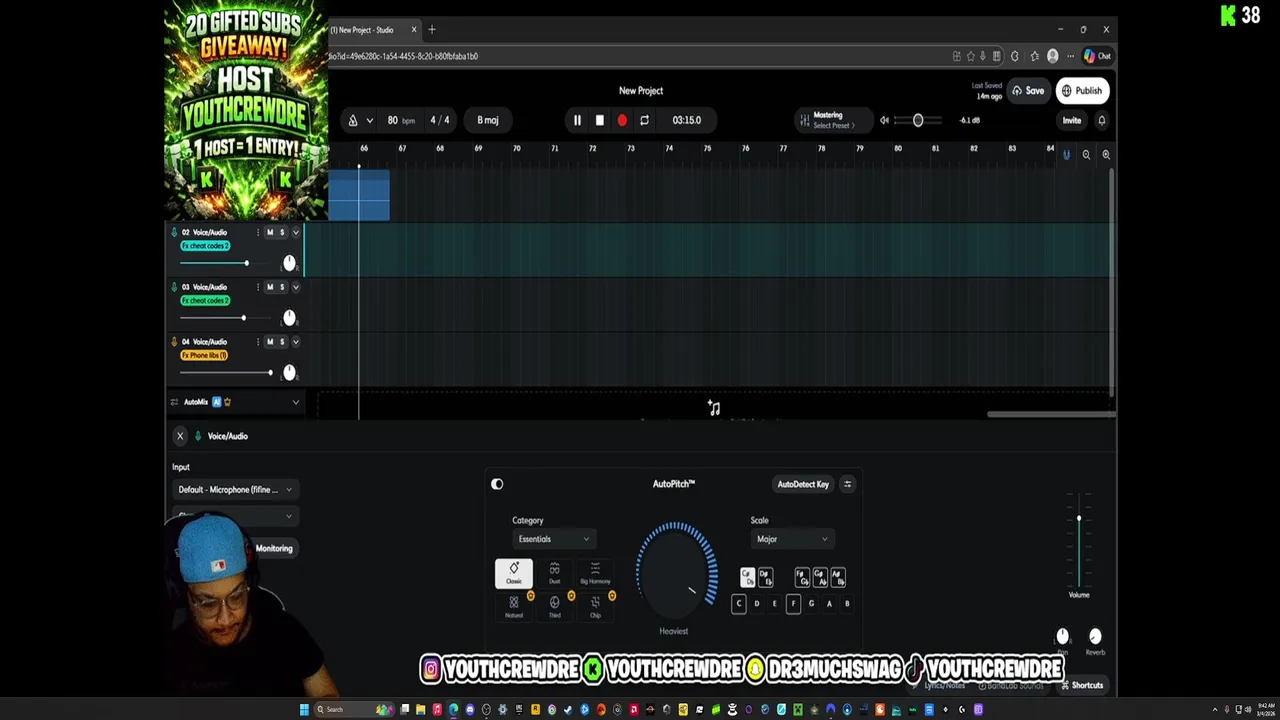Open the Windows Start menu
Screen dimensions: 1280x720
coord(304,710)
